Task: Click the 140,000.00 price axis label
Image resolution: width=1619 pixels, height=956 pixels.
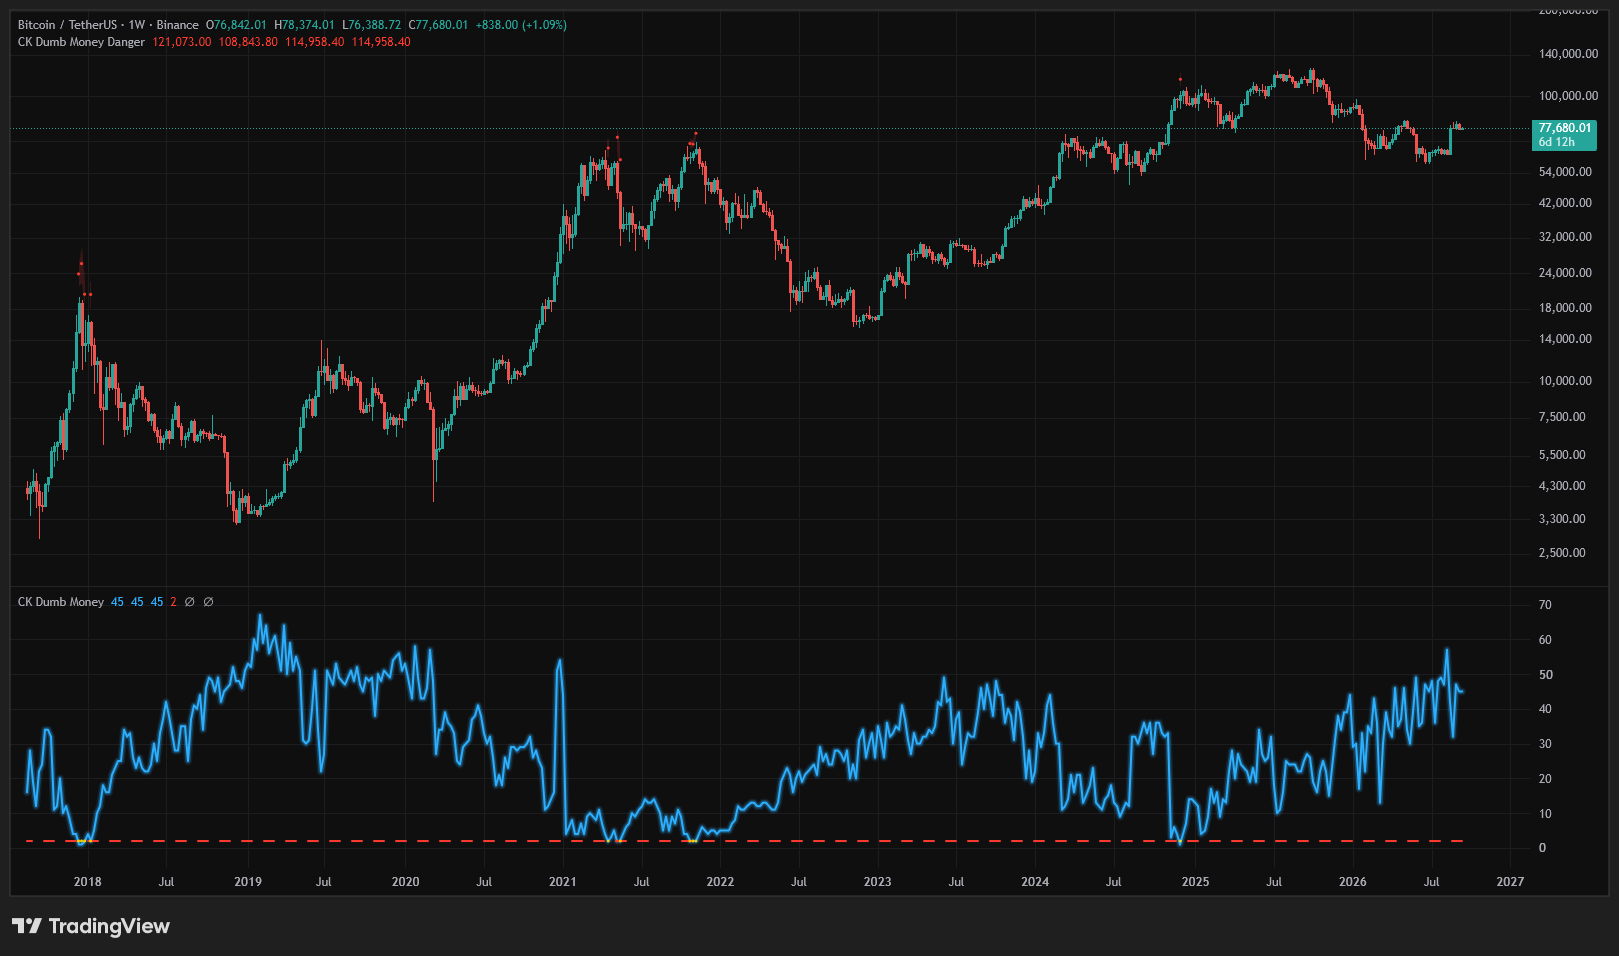Action: (x=1568, y=54)
